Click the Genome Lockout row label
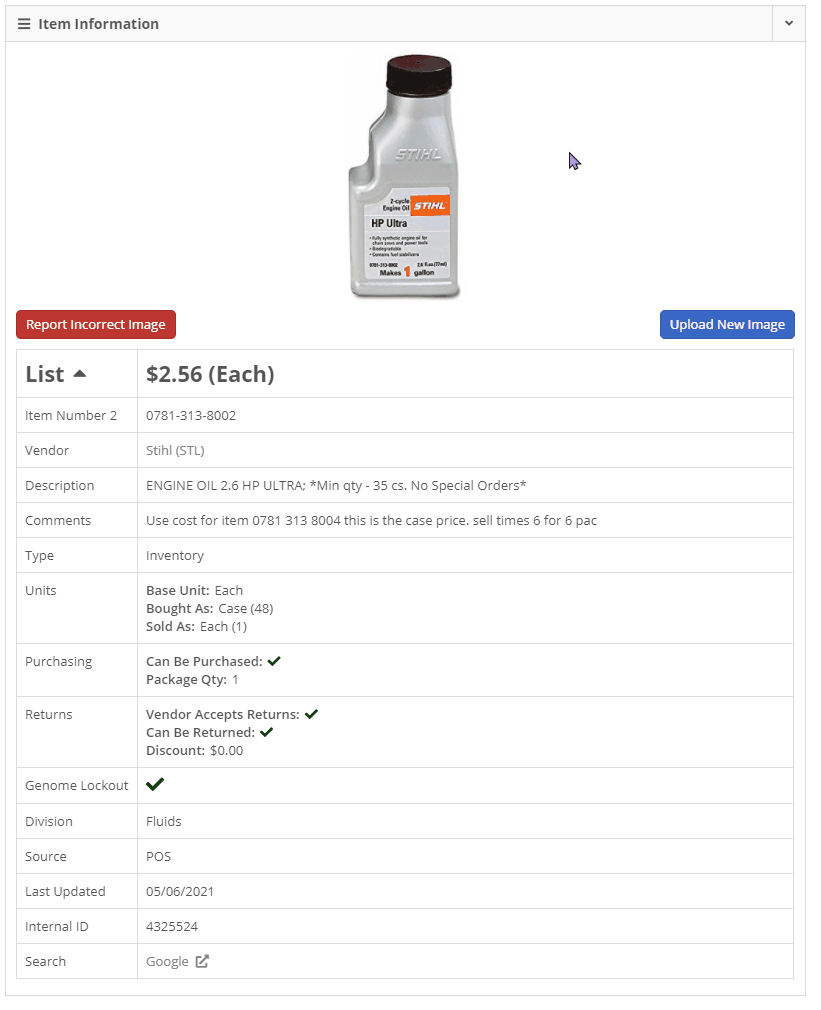 77,785
